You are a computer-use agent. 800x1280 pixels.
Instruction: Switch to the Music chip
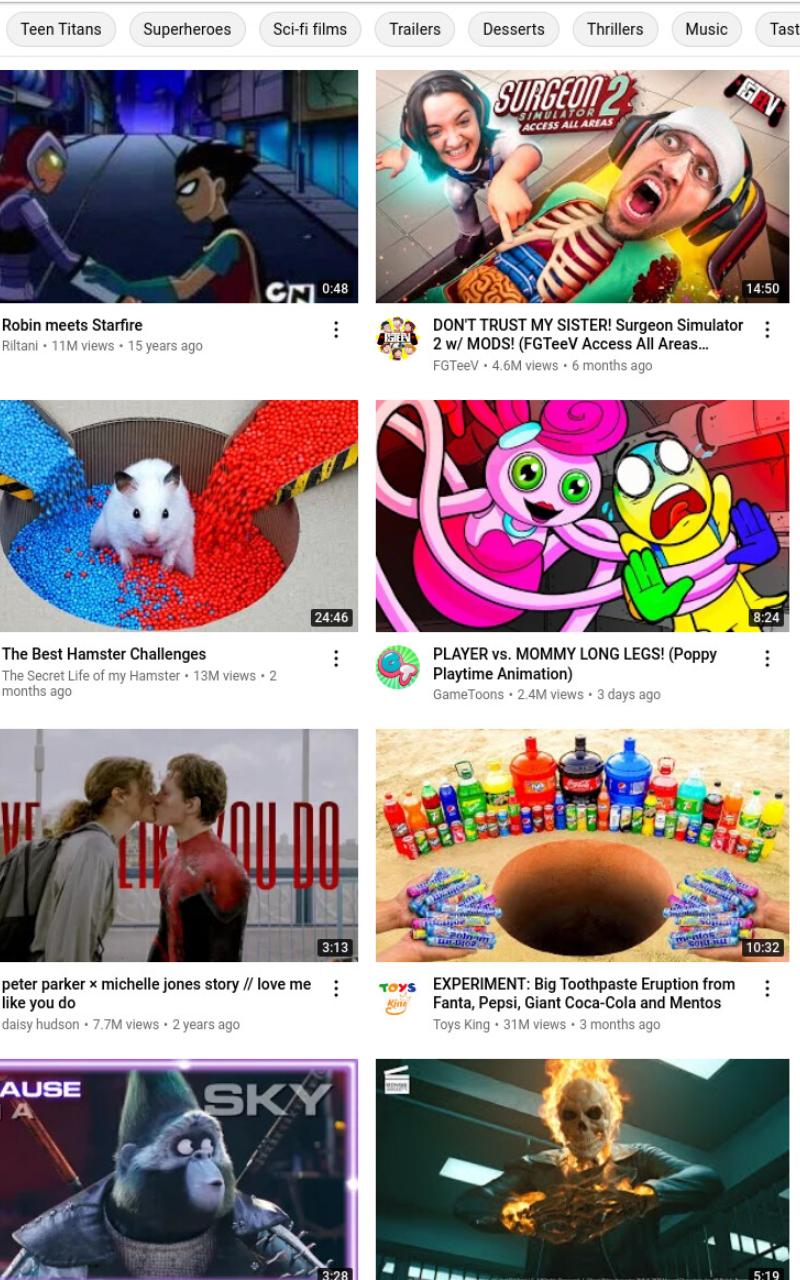(x=706, y=29)
